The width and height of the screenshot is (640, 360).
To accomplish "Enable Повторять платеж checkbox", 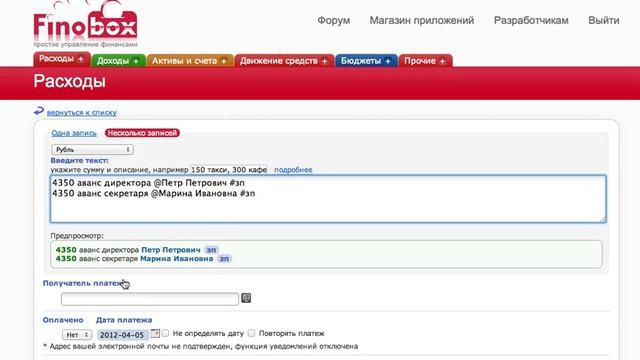I will tap(251, 333).
